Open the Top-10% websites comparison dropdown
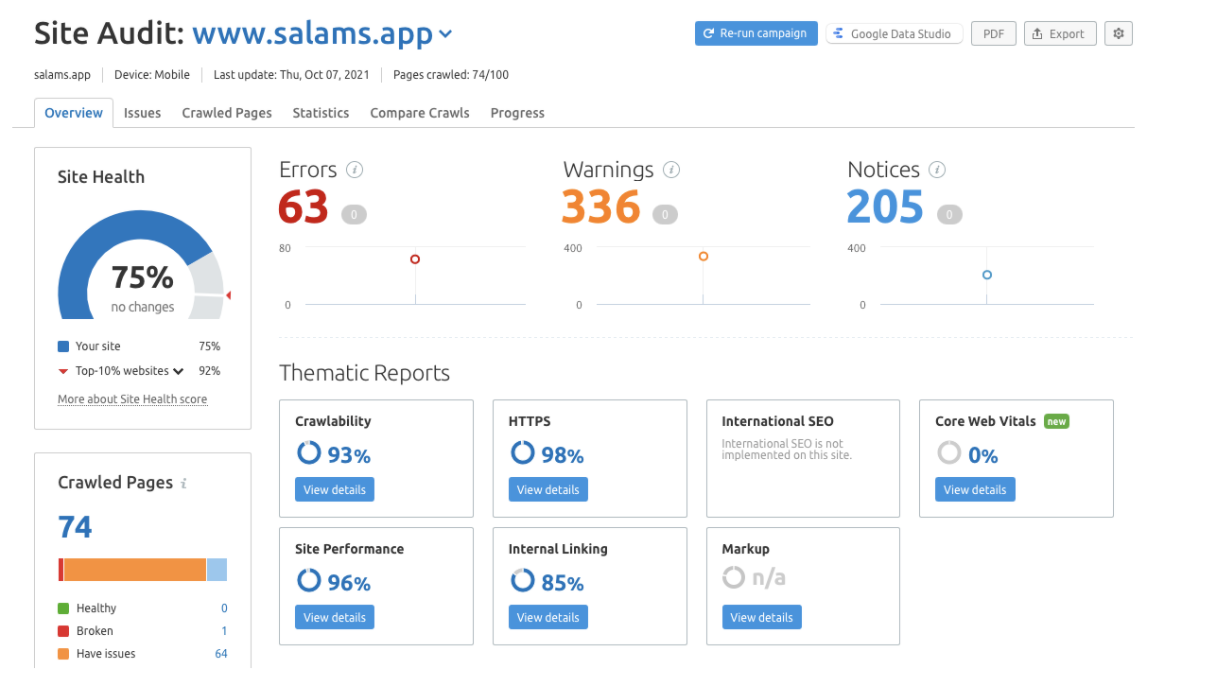This screenshot has width=1206, height=700. [x=178, y=370]
